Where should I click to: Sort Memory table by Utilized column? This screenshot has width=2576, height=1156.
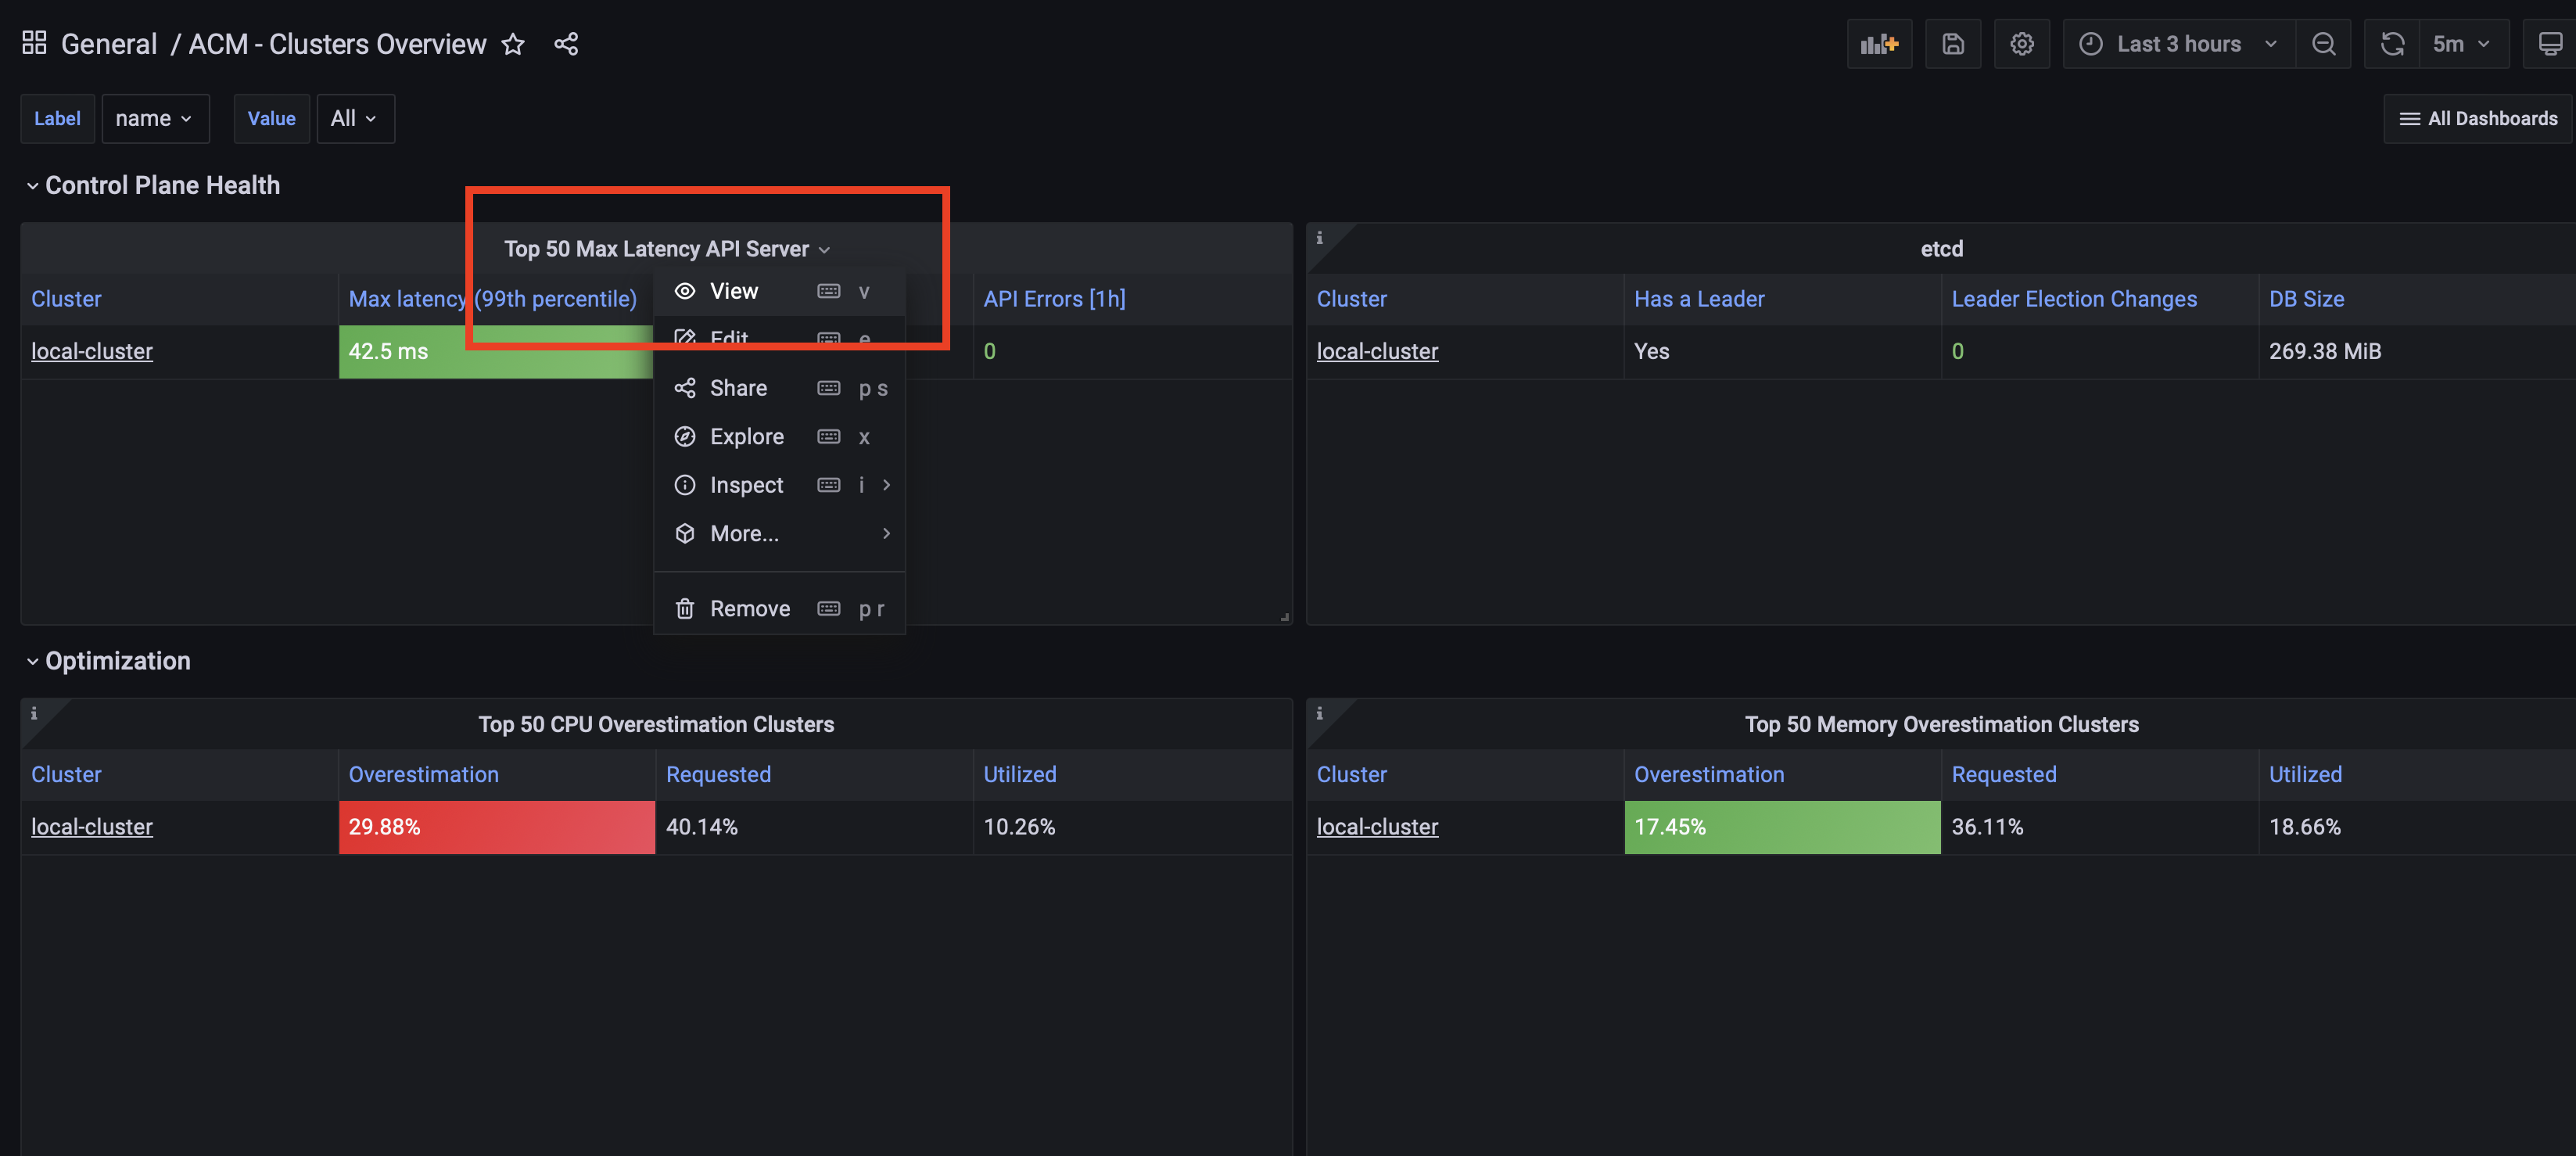coord(2305,775)
